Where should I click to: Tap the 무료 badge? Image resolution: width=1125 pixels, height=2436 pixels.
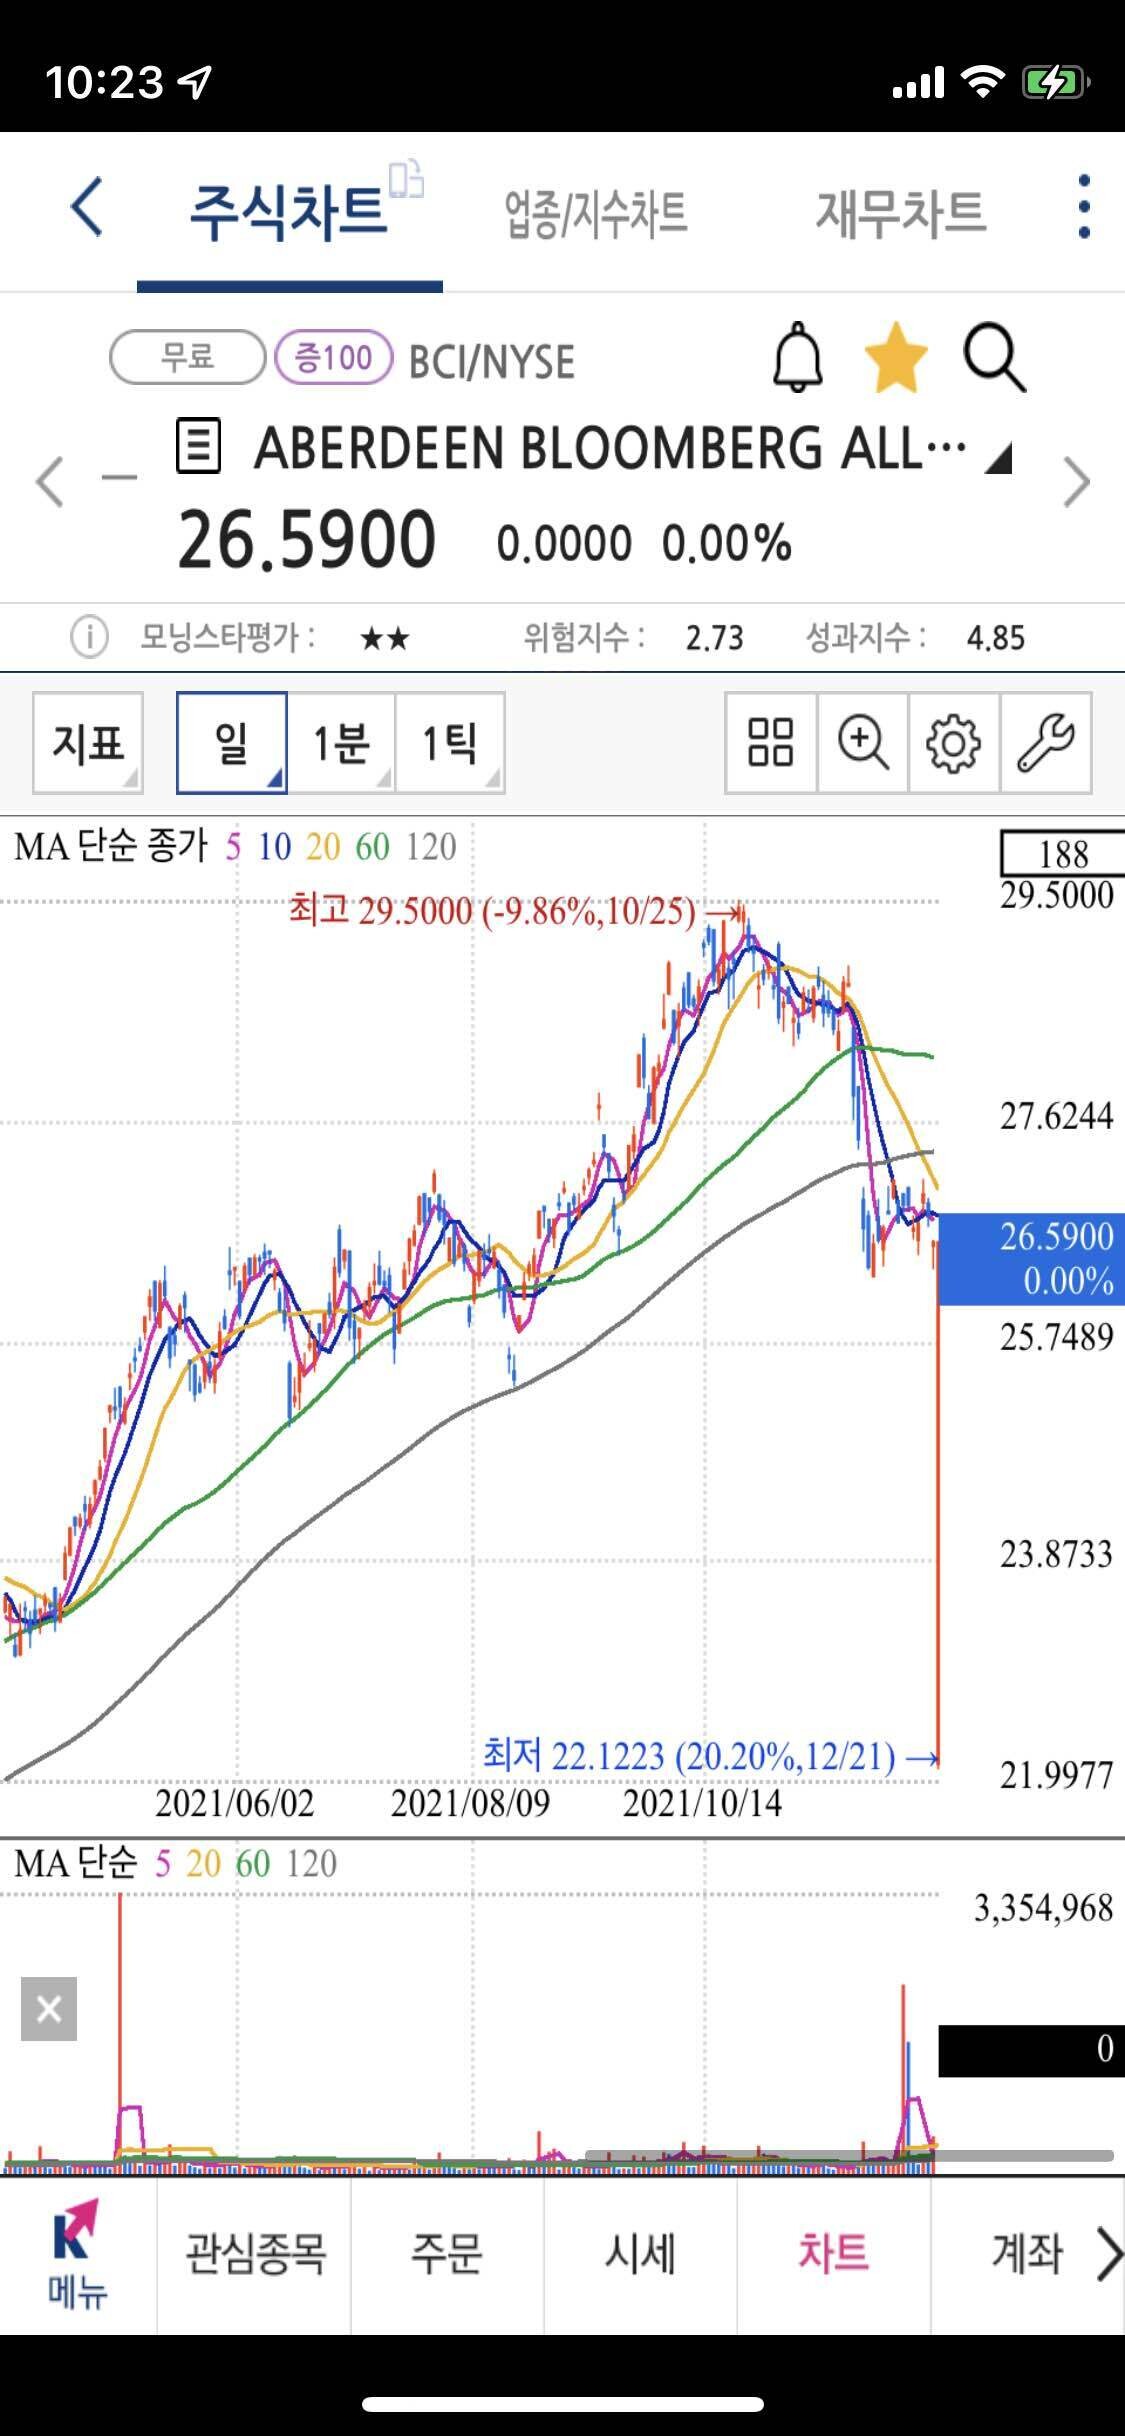[187, 357]
